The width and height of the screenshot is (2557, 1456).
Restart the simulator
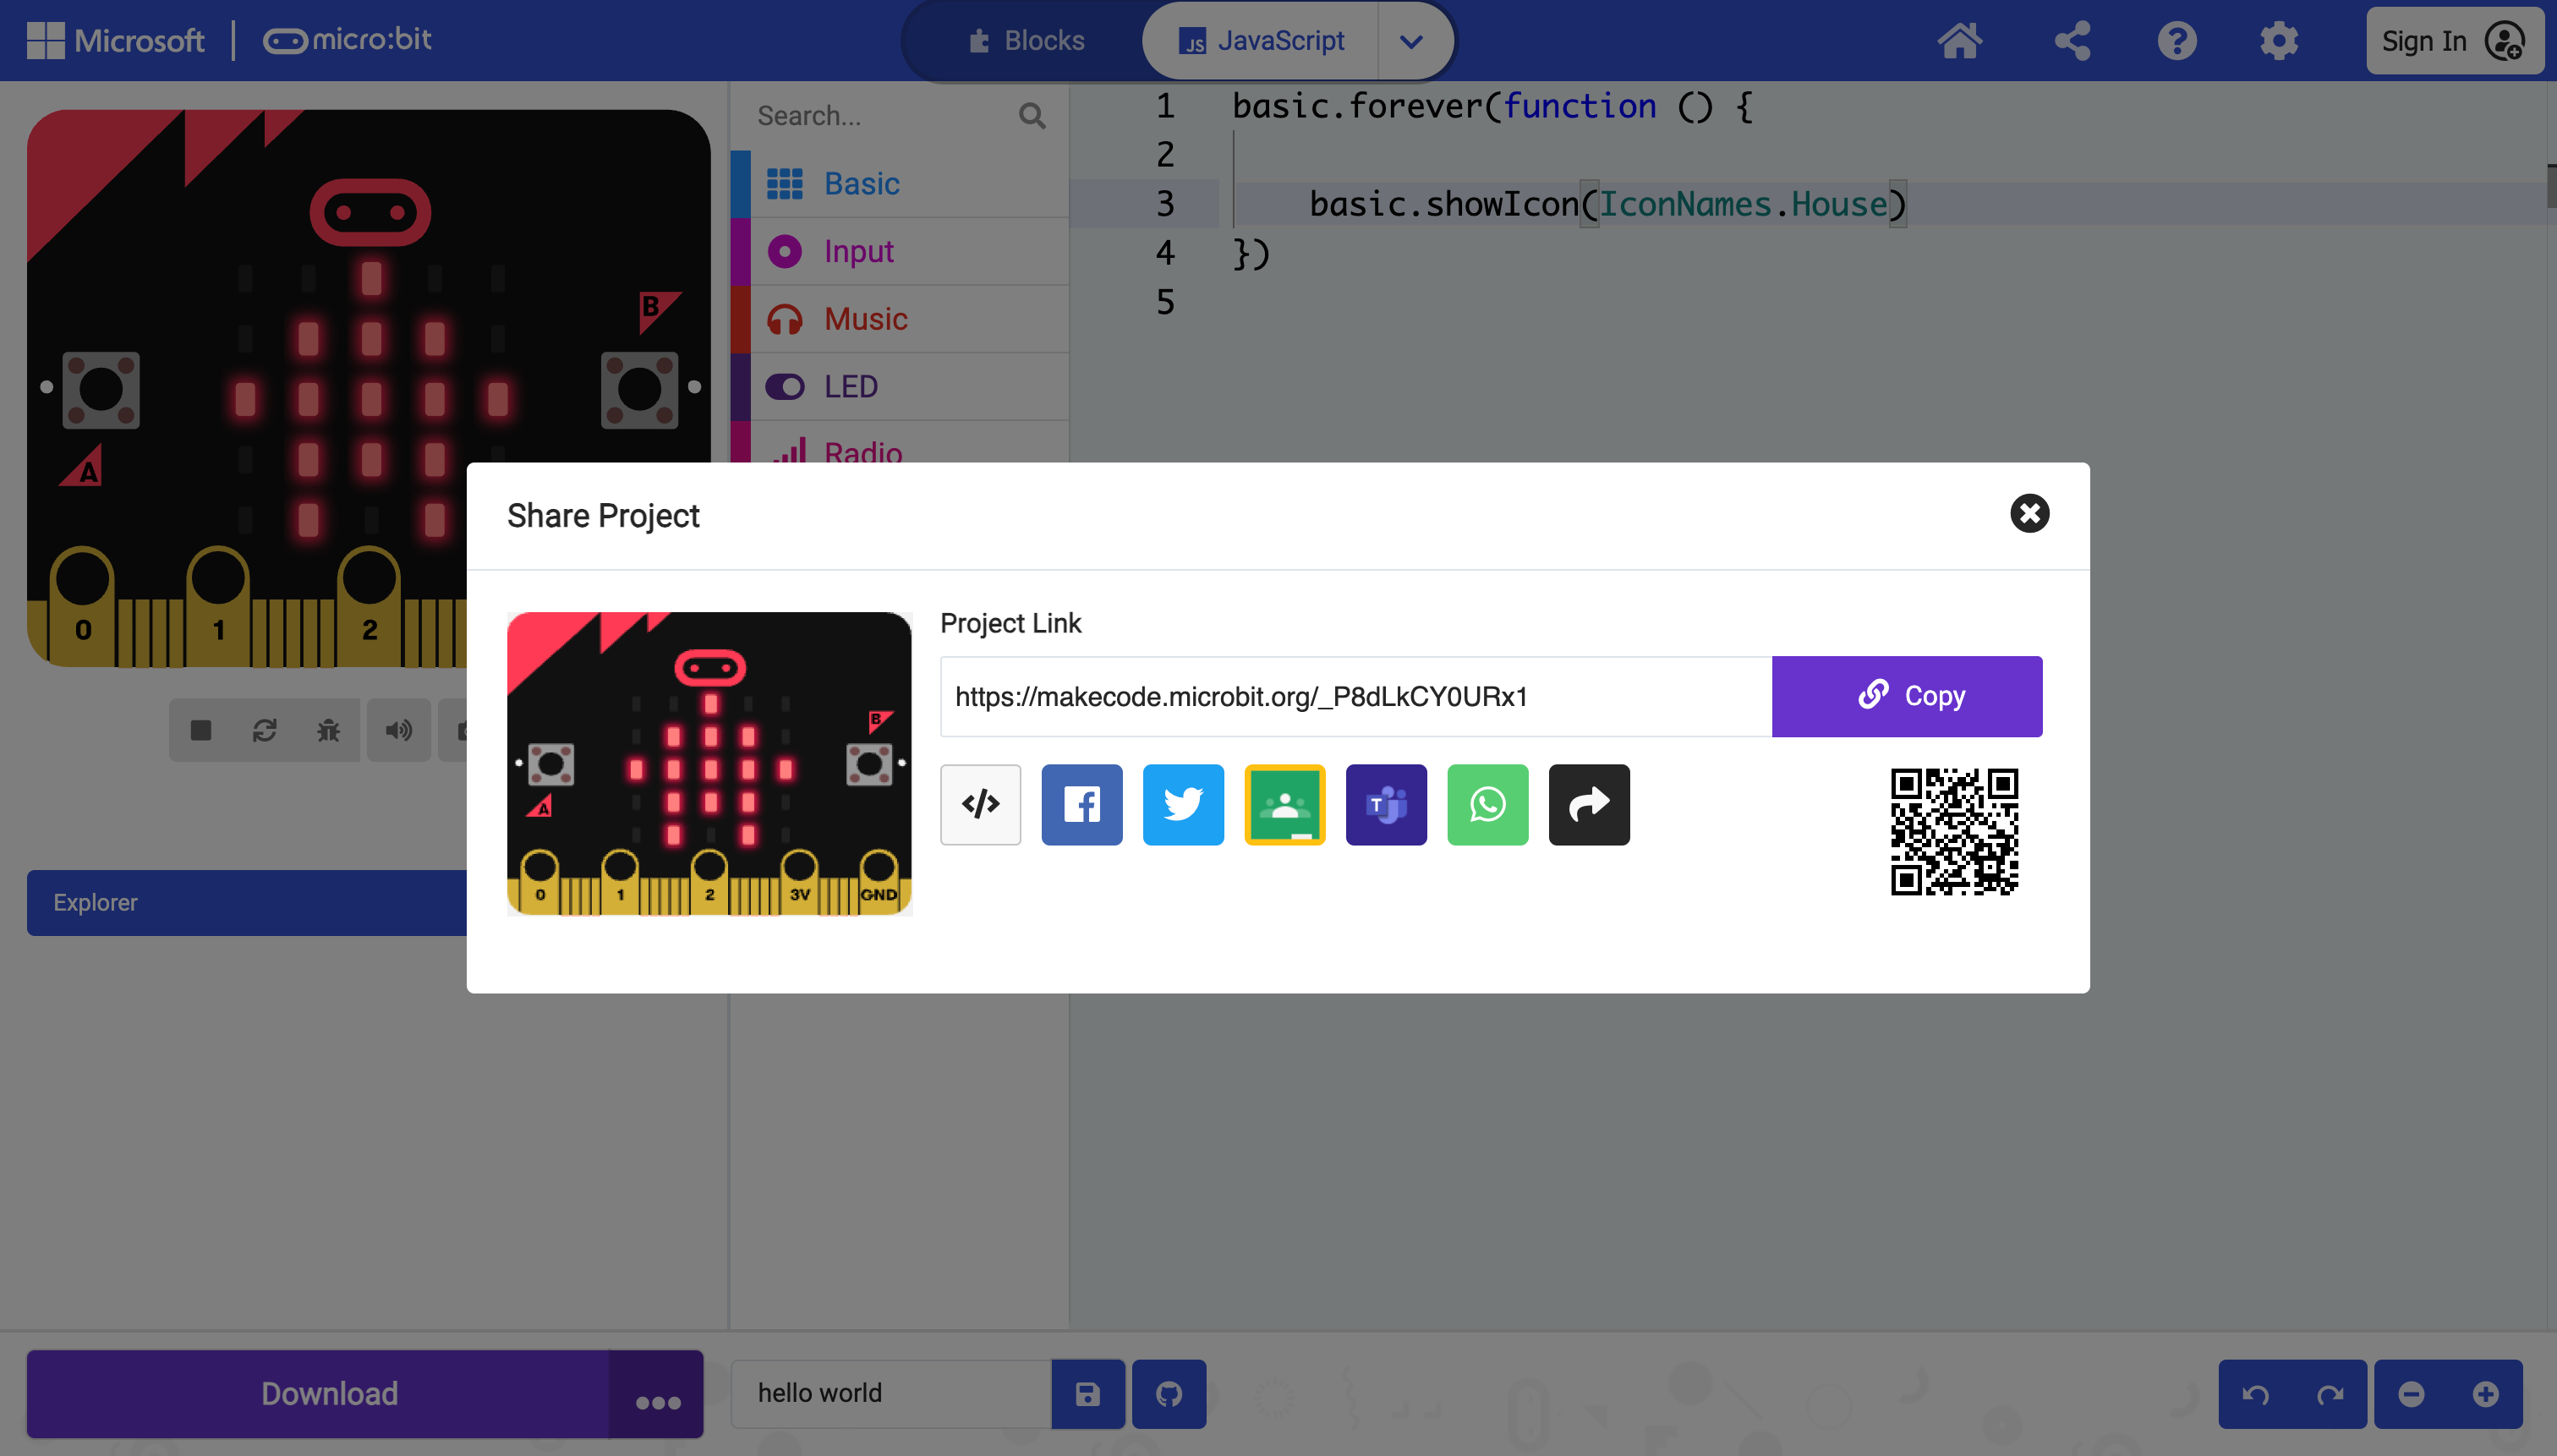point(264,730)
